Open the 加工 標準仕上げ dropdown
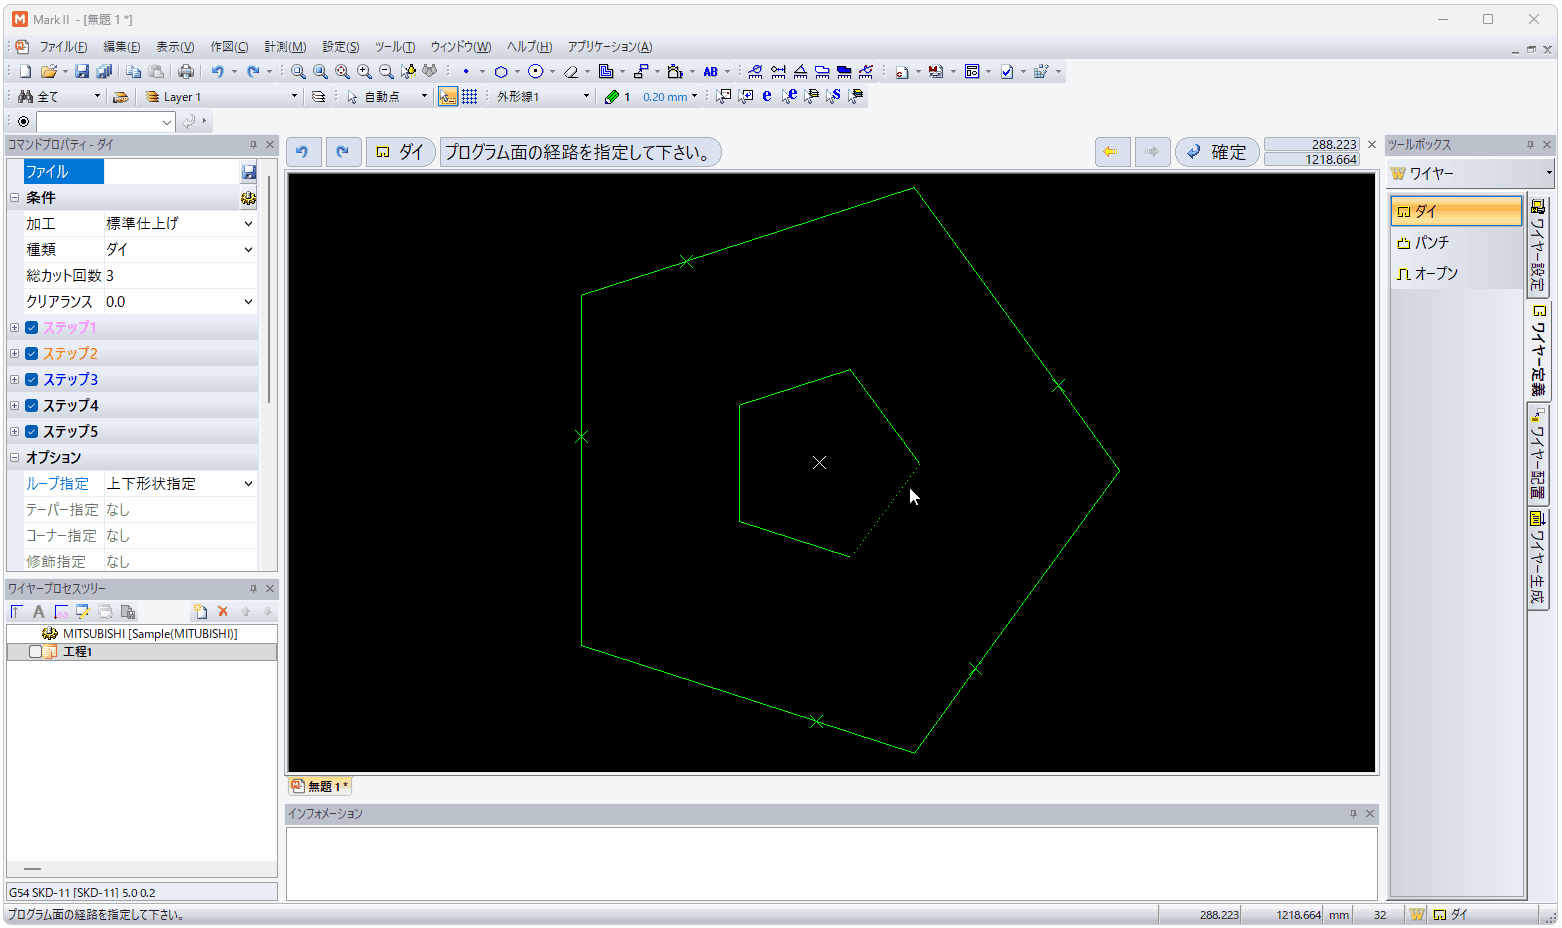The image size is (1562, 928). tap(248, 224)
